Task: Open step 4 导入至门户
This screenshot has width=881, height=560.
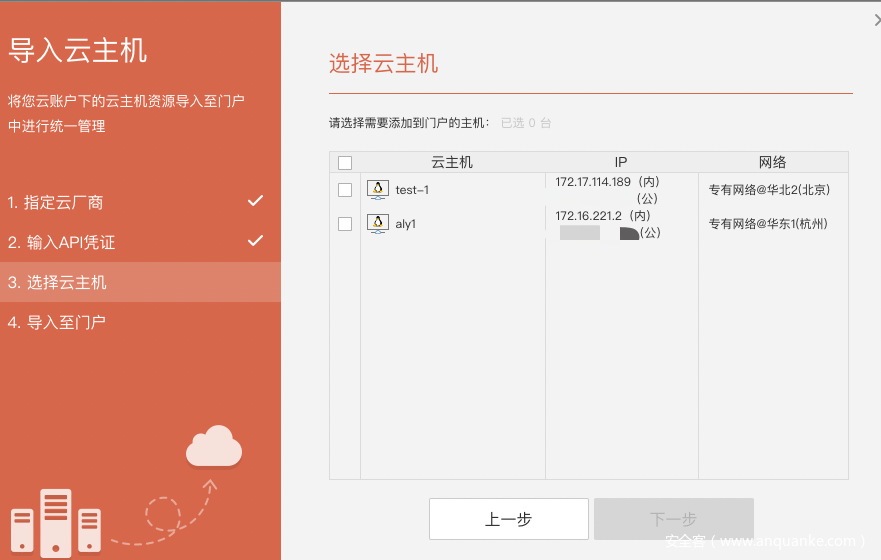Action: (x=57, y=322)
